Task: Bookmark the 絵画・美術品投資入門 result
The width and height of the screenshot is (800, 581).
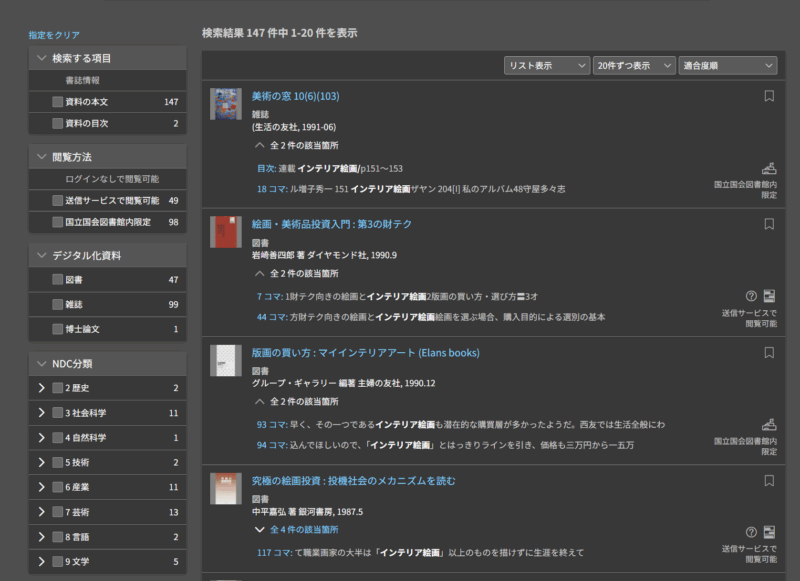Action: coord(769,225)
